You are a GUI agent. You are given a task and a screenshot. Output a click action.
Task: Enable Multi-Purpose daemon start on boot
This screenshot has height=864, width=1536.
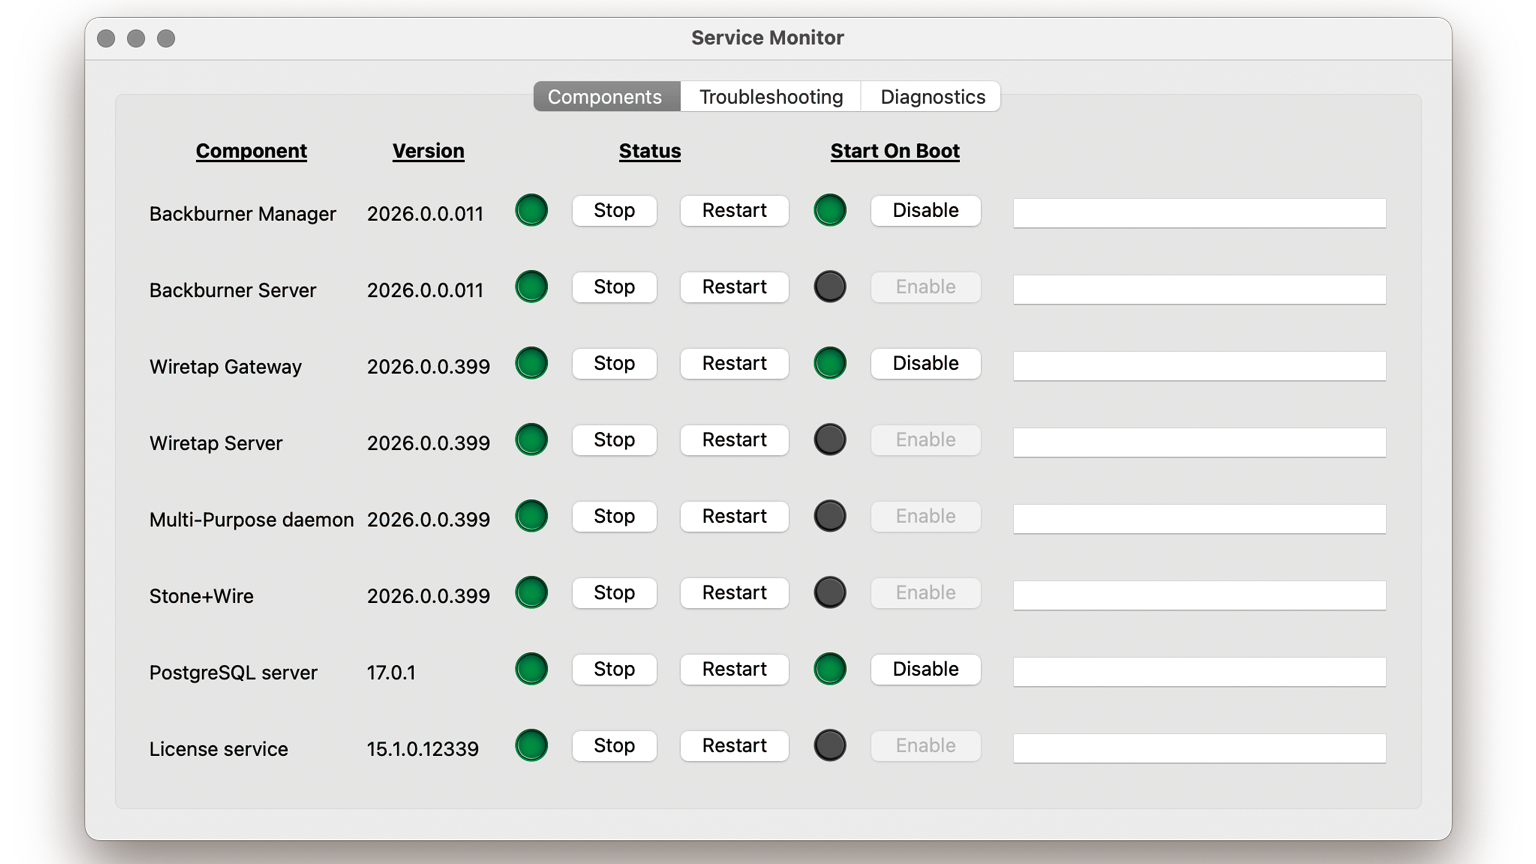pos(925,516)
